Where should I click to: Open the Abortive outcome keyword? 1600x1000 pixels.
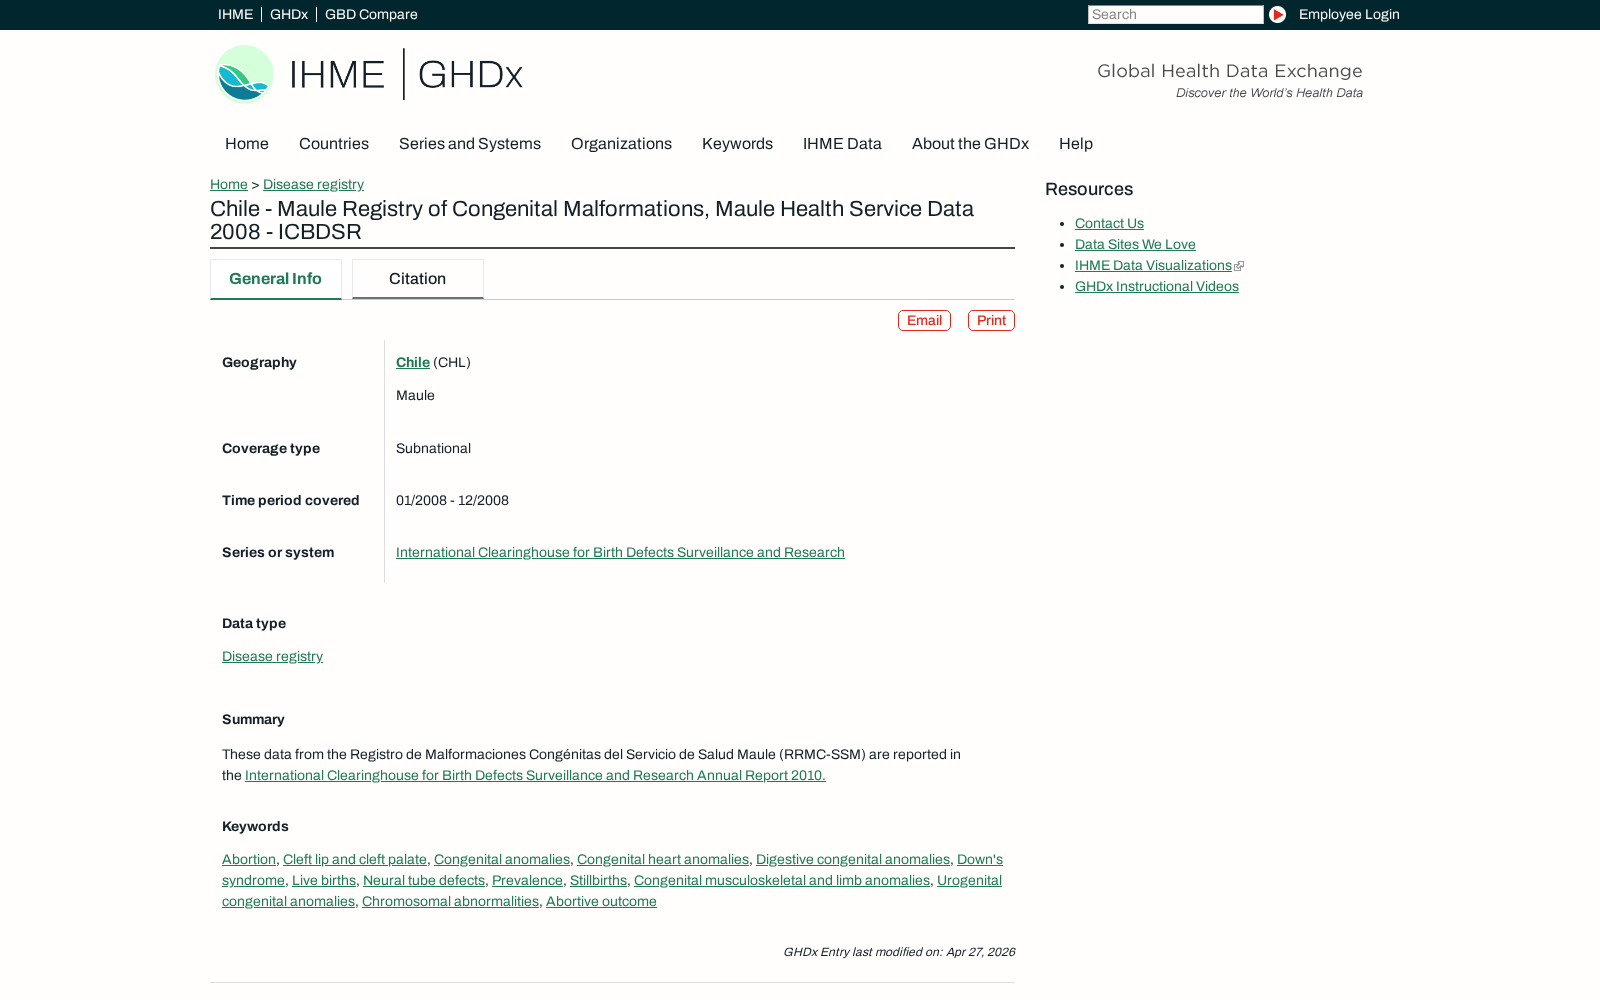pyautogui.click(x=601, y=901)
